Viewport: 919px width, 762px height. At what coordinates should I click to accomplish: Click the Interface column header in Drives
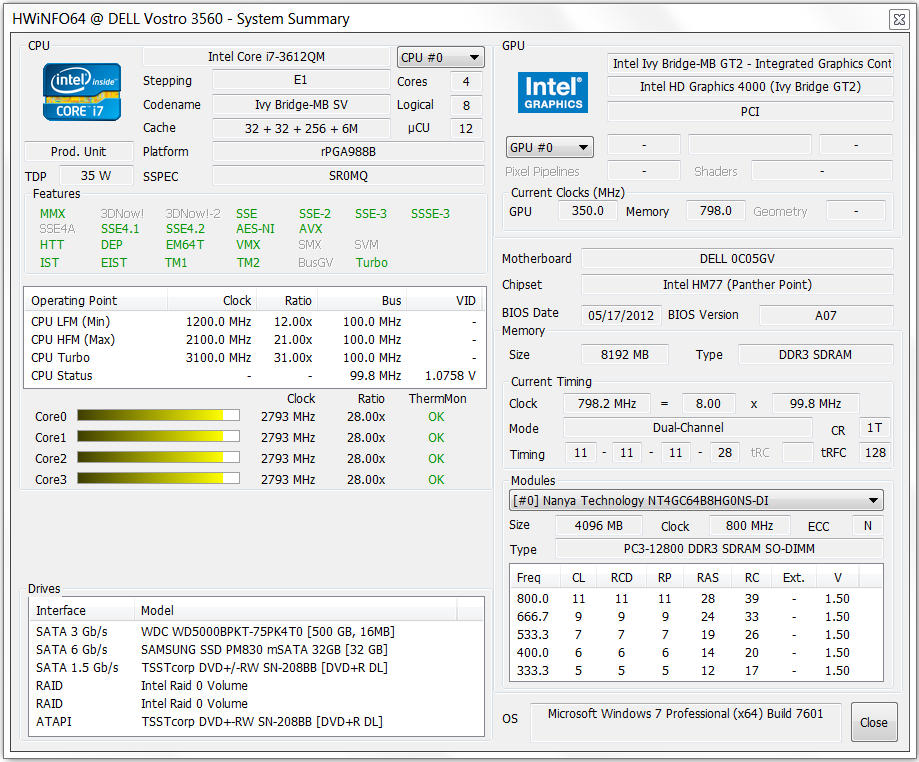(82, 610)
